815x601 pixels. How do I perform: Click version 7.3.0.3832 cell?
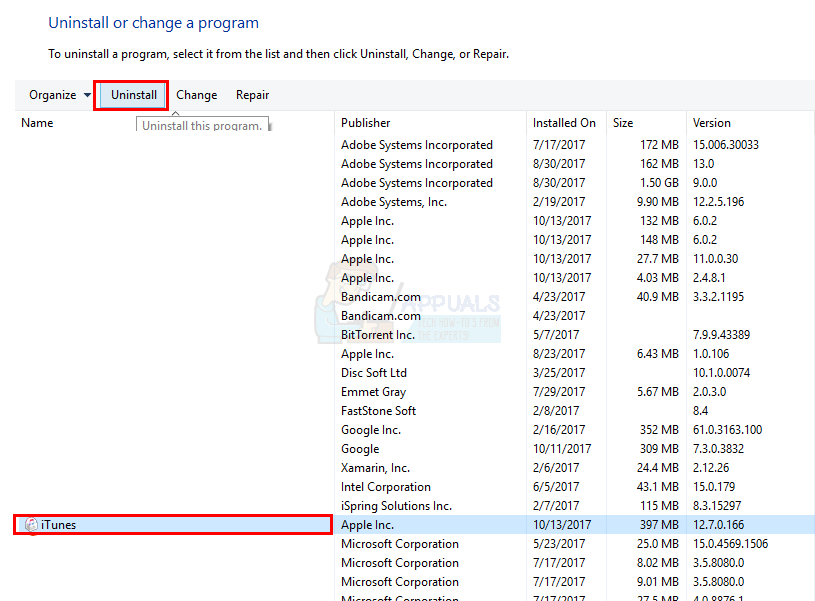pos(718,449)
